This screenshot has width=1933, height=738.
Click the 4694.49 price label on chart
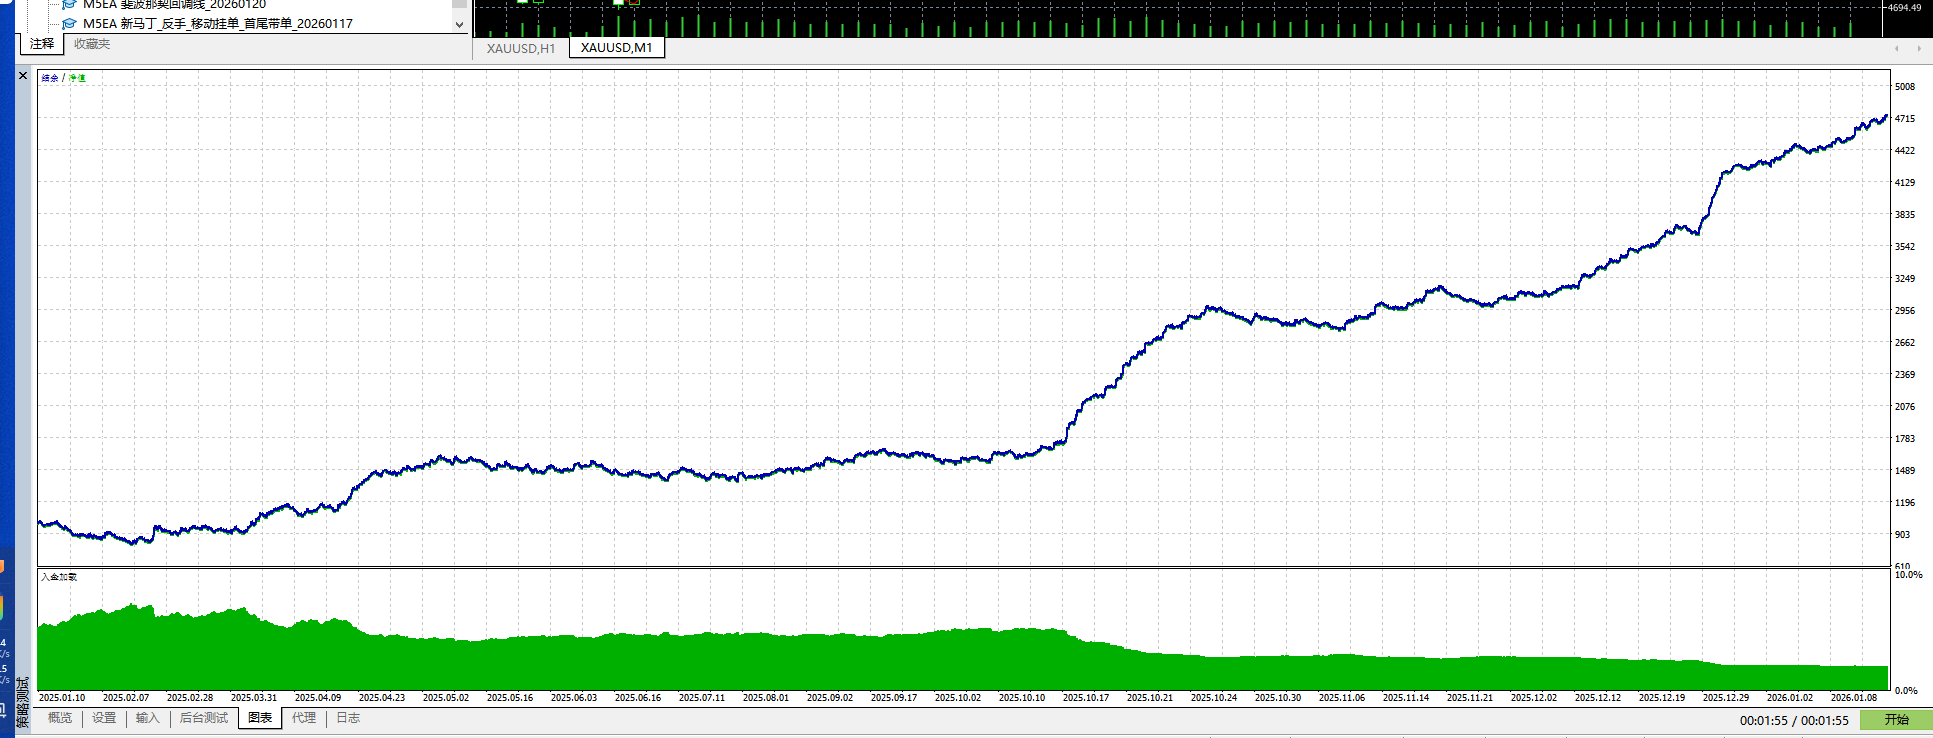point(1903,7)
